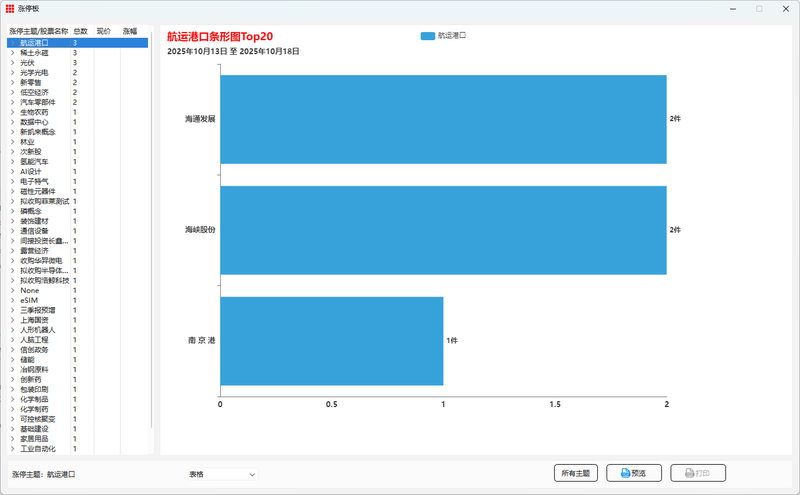Screen dimensions: 800x495
Task: Click the 南京港 bar in chart
Action: click(x=332, y=341)
